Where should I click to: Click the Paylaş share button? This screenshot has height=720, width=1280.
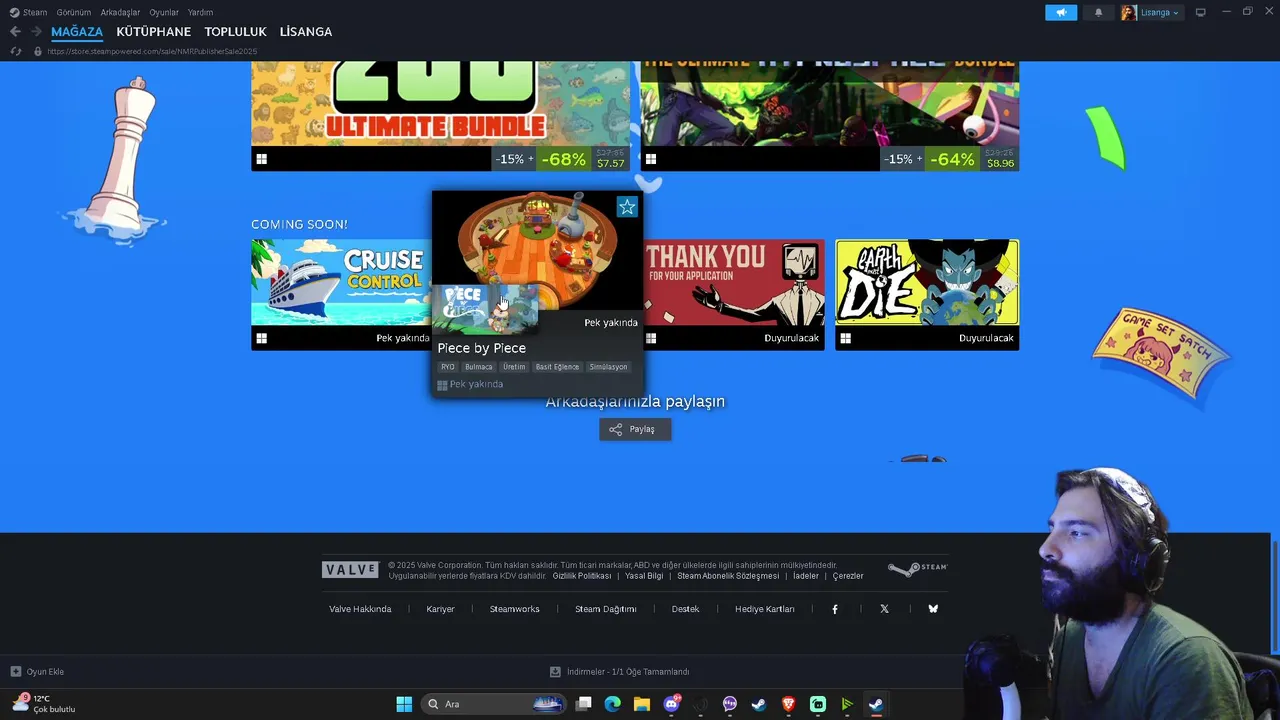(x=635, y=429)
